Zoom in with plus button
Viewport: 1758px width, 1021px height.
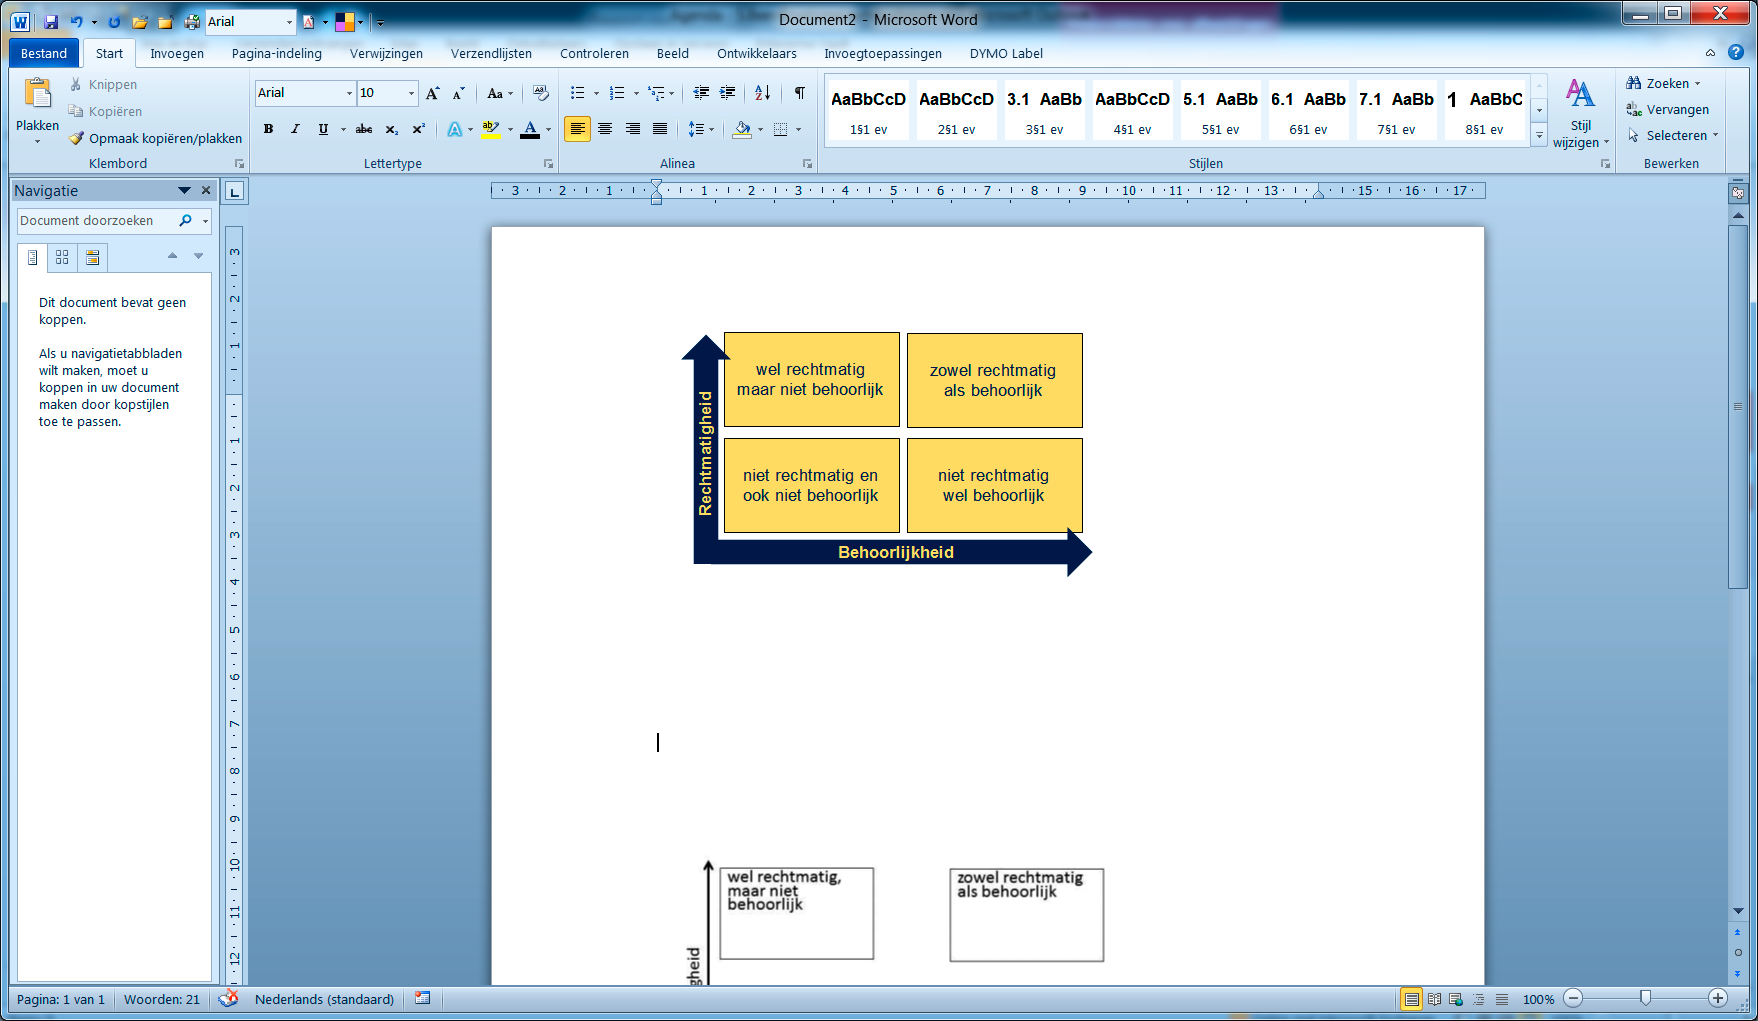(x=1718, y=998)
